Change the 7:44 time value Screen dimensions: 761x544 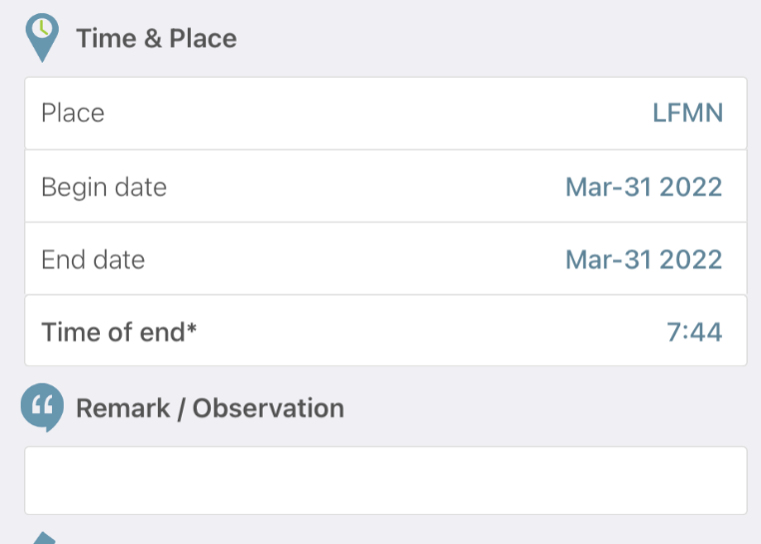point(695,332)
